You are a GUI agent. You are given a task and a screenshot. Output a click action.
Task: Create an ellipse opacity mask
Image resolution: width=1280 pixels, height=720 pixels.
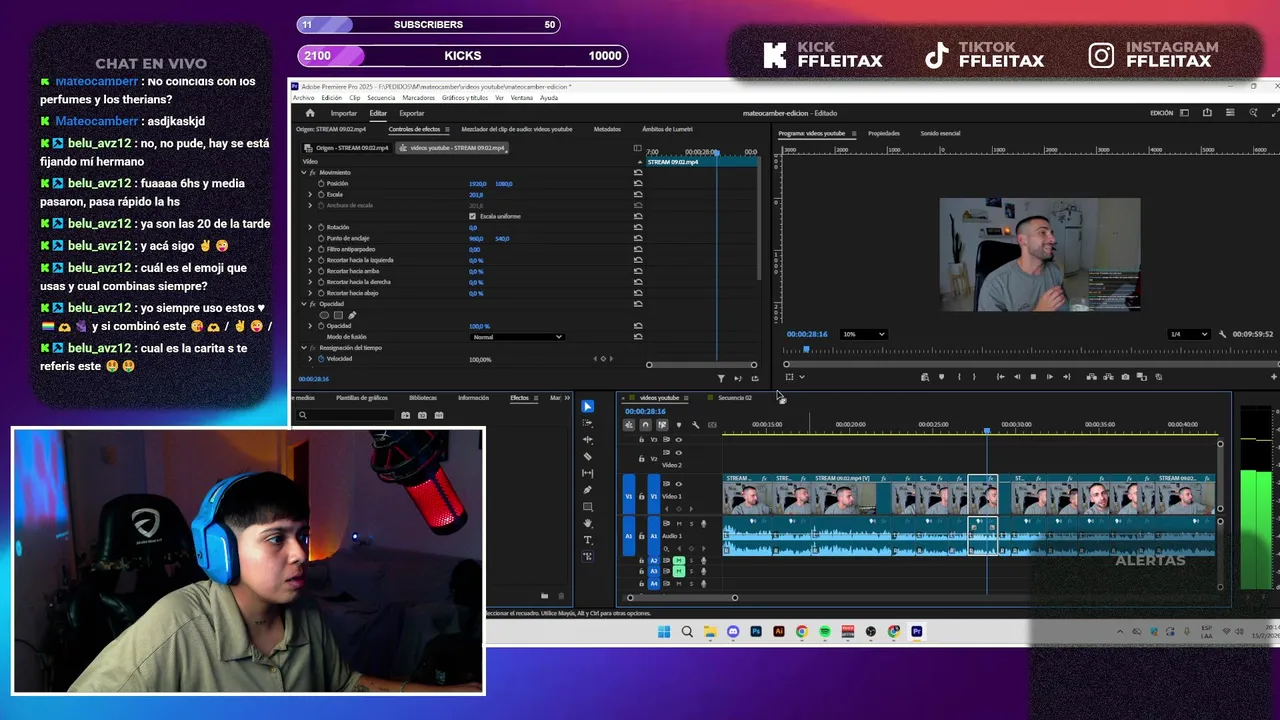click(324, 315)
